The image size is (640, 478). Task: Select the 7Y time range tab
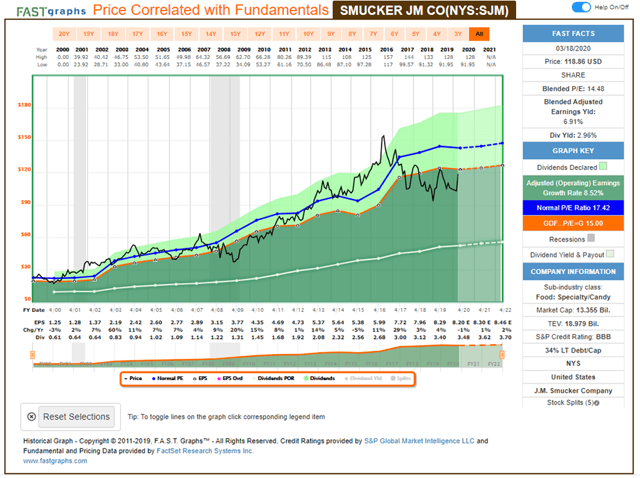click(x=374, y=34)
